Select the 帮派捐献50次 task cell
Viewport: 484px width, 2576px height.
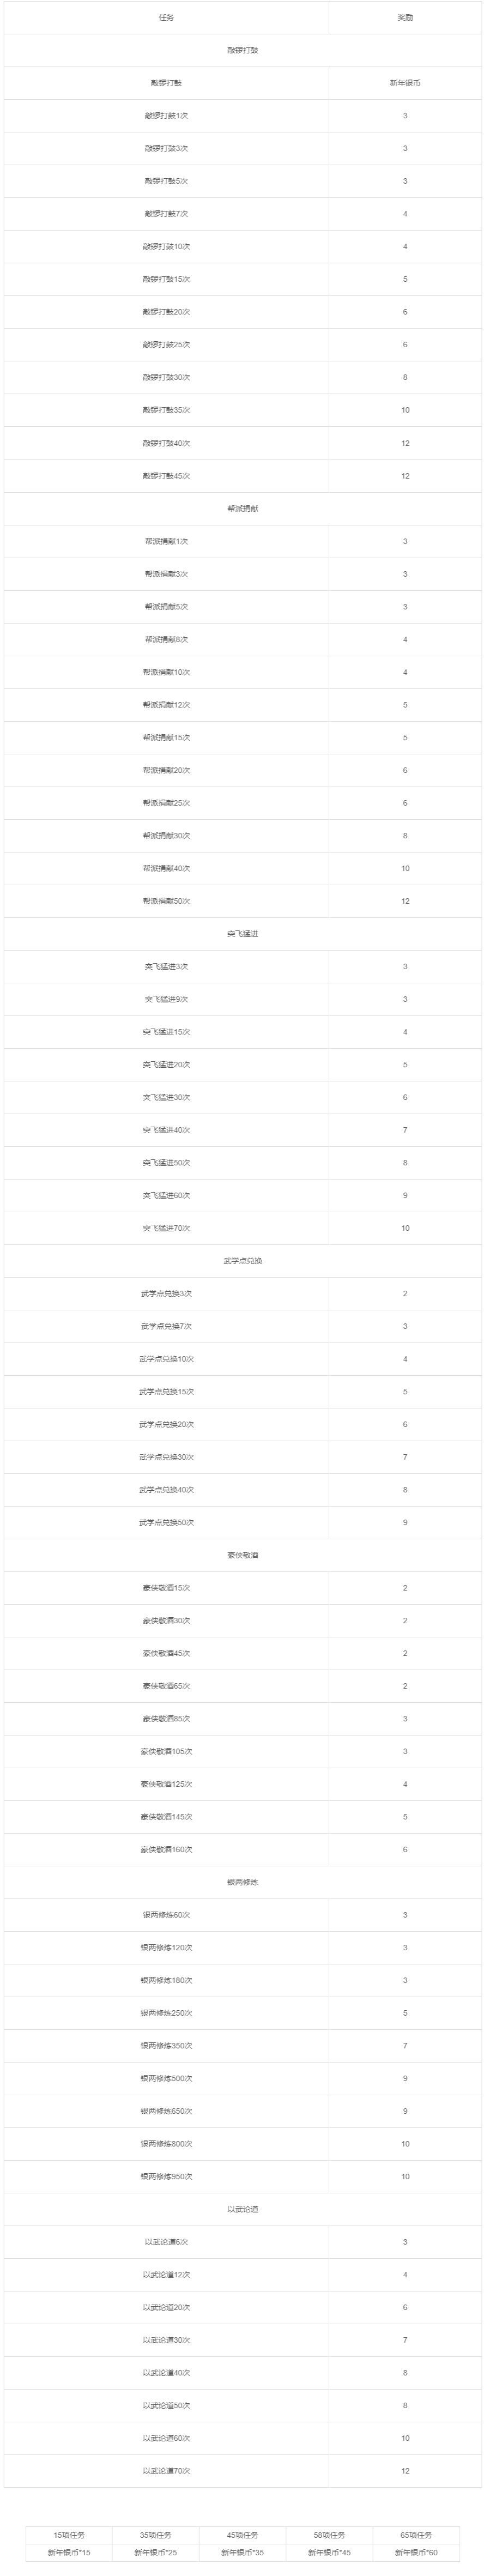[x=166, y=901]
